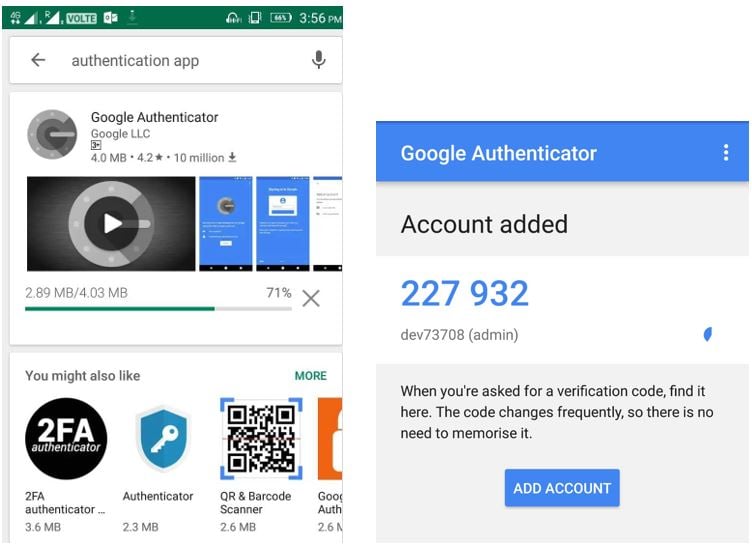Click the download progress bar
This screenshot has width=752, height=546.
[158, 309]
